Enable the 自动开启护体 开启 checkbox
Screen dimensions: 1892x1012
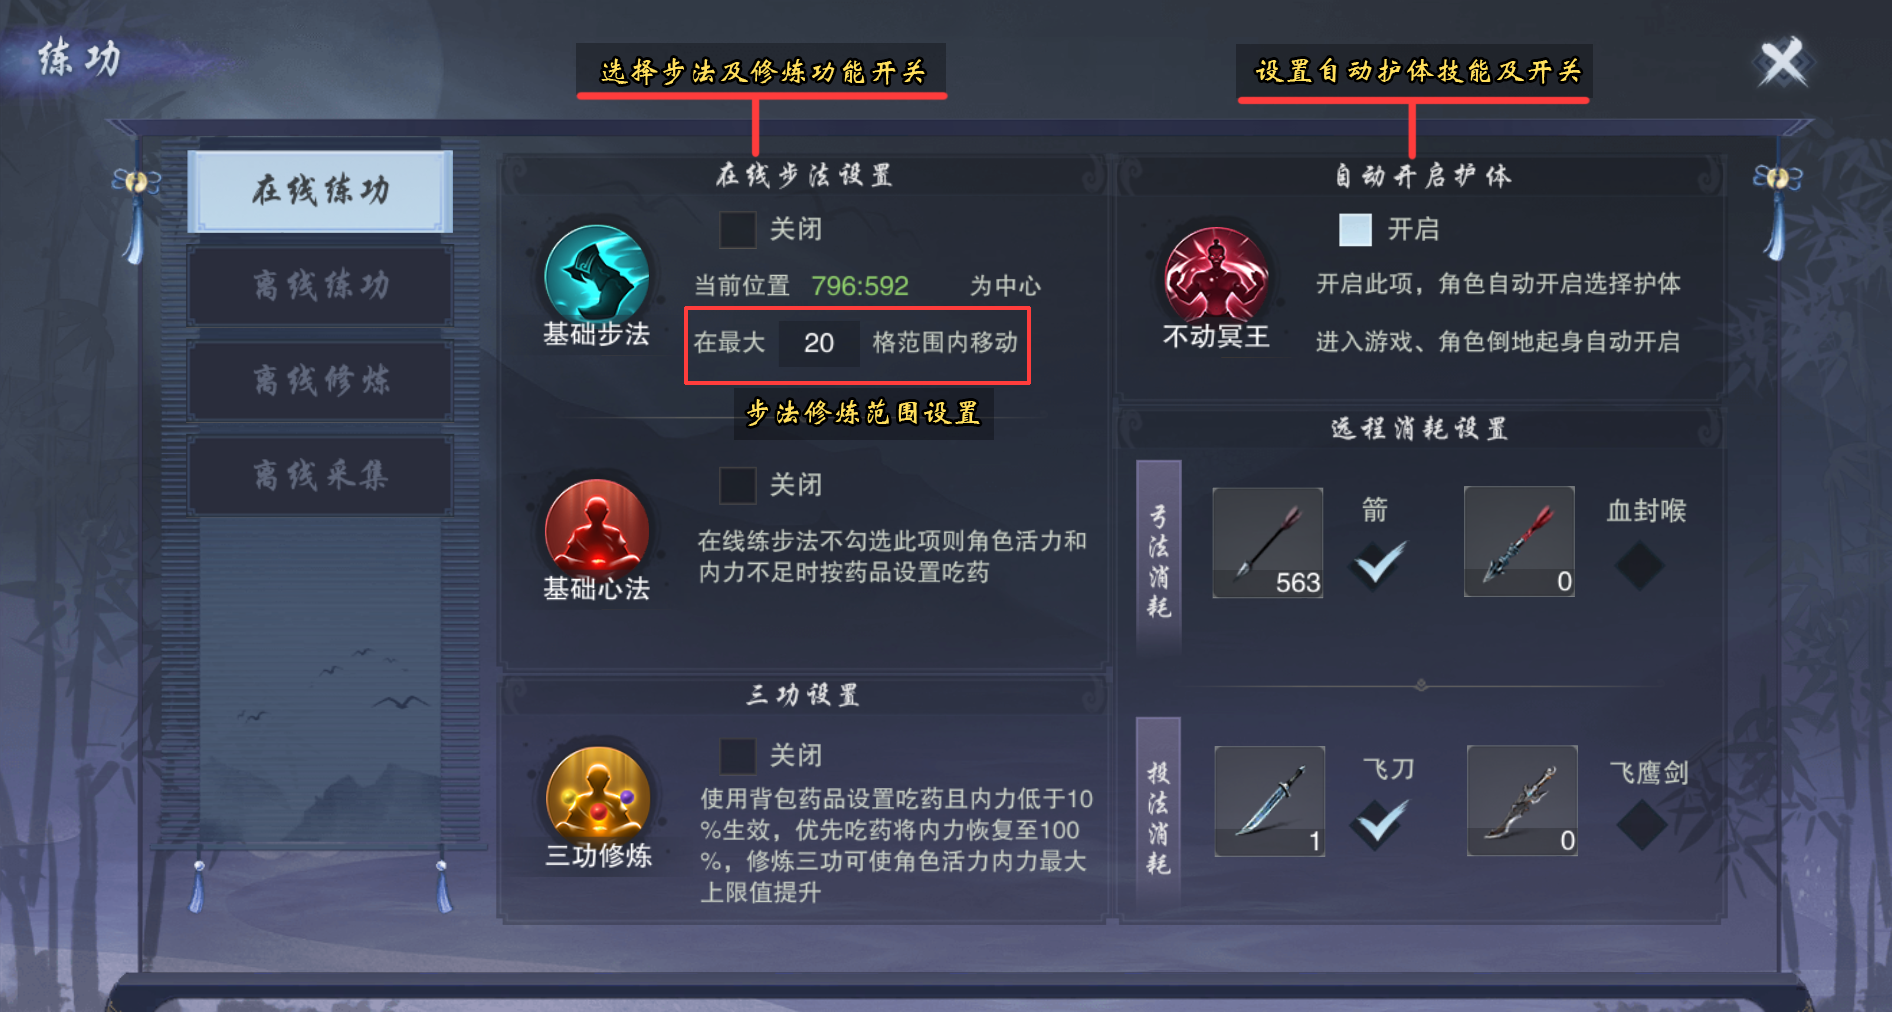1356,230
